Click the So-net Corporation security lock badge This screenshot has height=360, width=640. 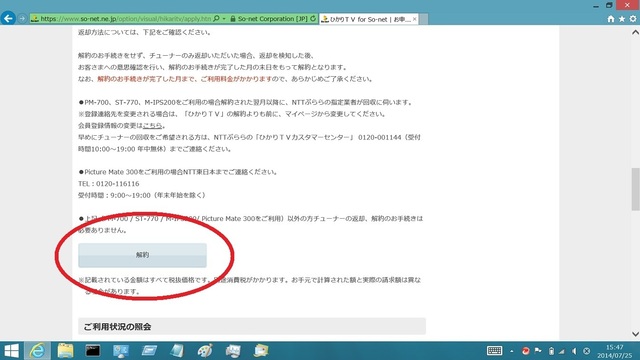[268, 19]
